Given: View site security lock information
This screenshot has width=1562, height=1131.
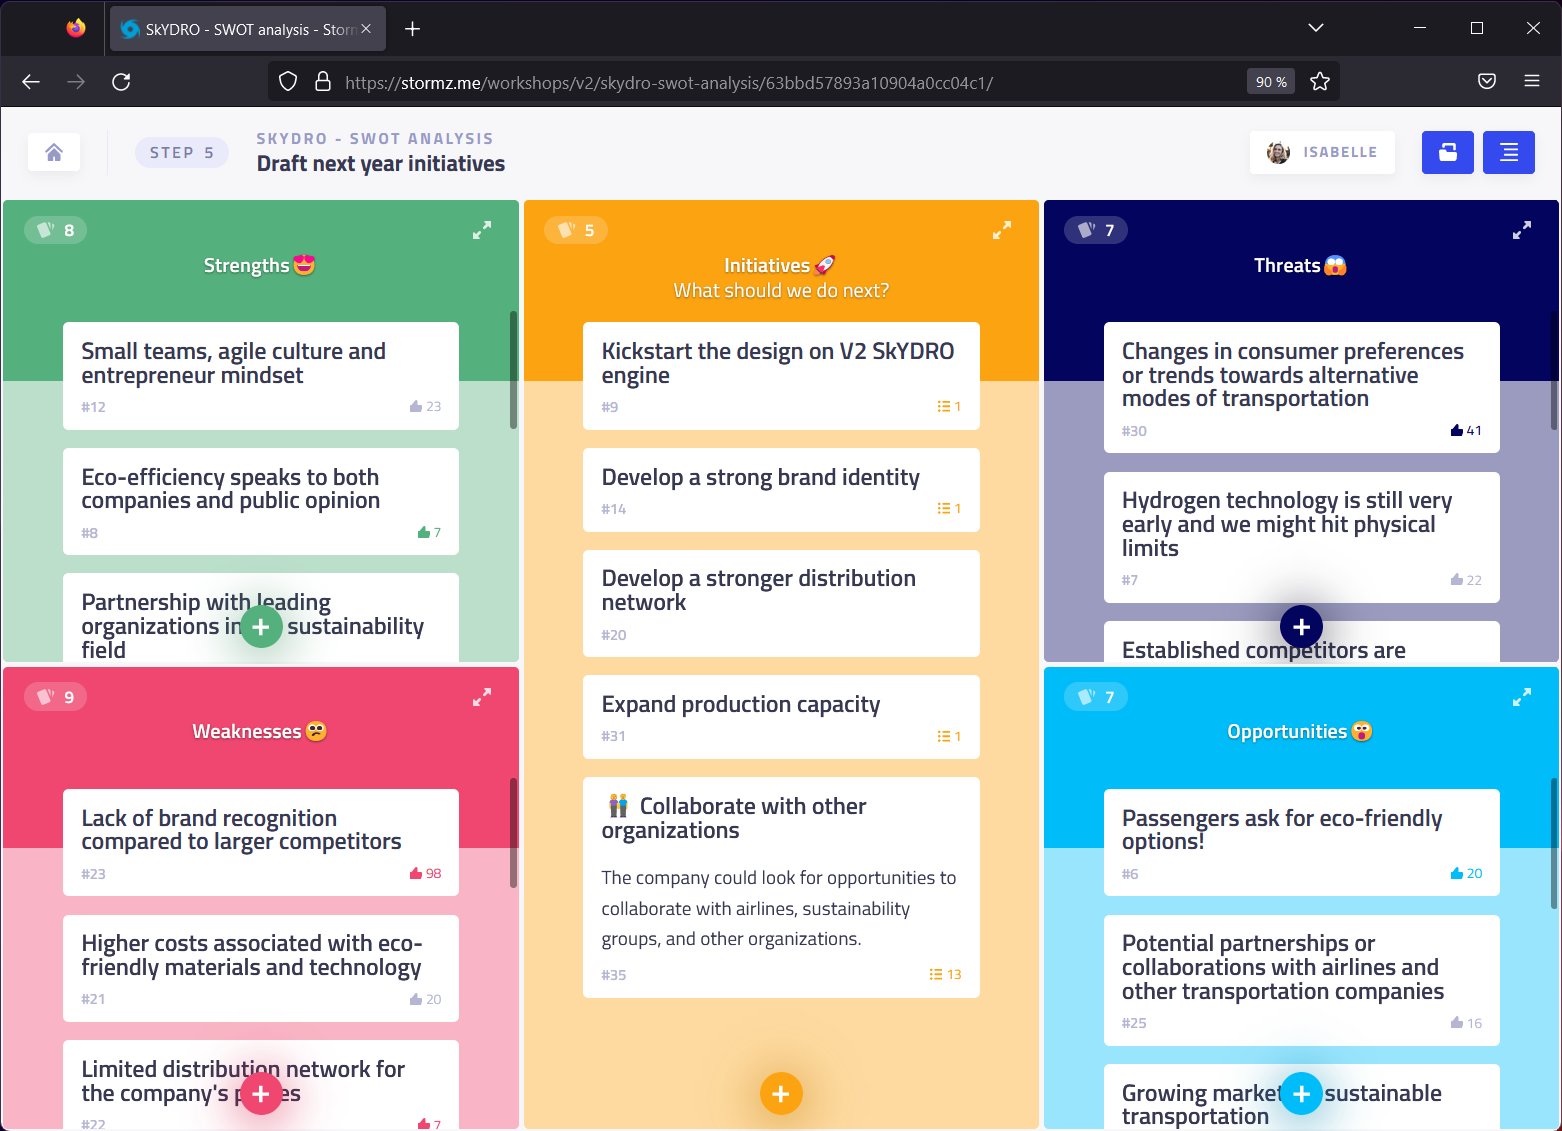Looking at the screenshot, I should pos(323,82).
